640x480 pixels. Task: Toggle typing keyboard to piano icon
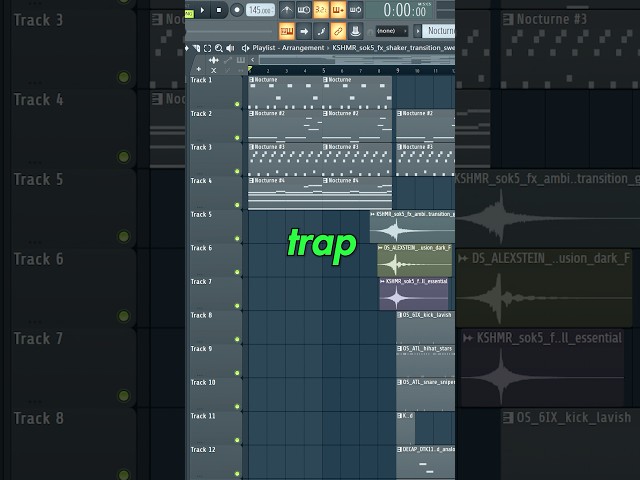point(287,31)
